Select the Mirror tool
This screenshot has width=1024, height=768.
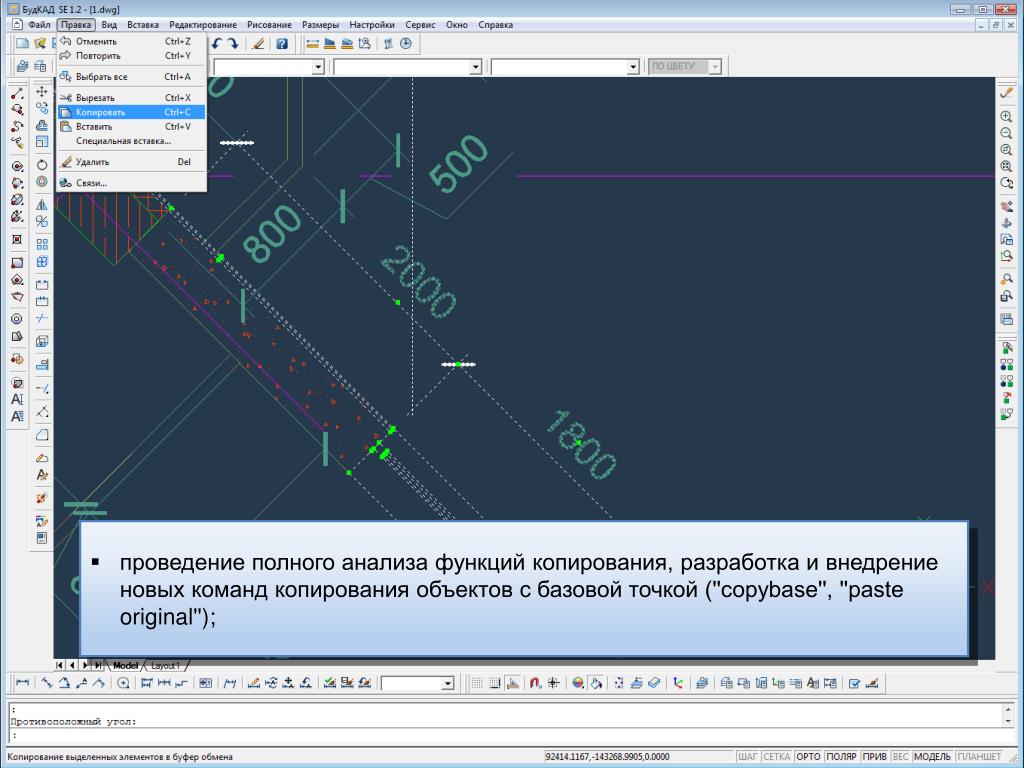coord(42,205)
